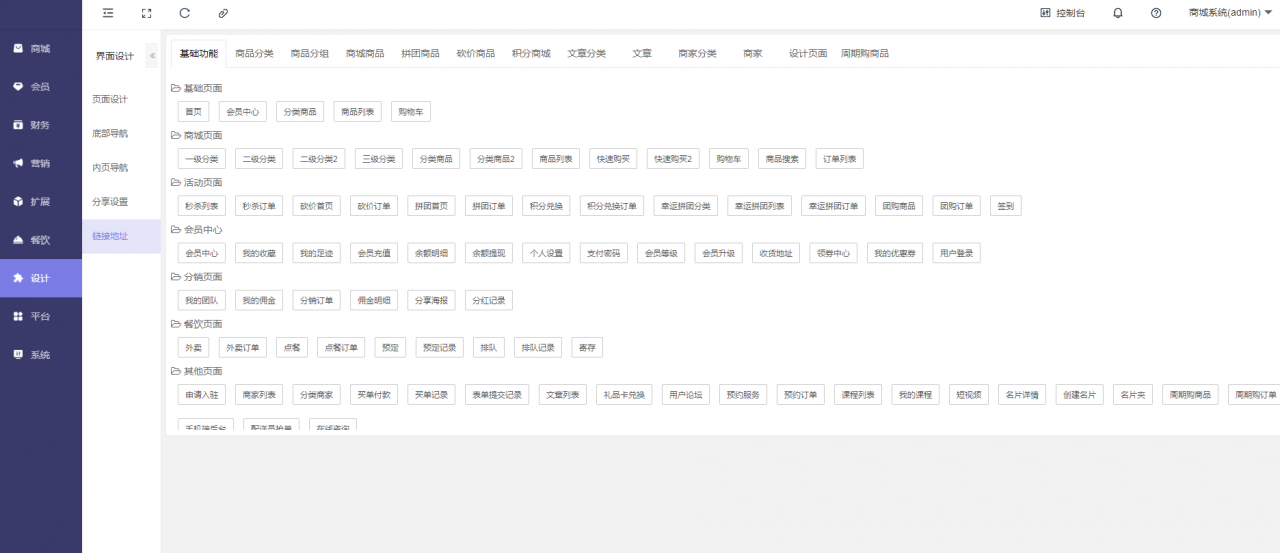The image size is (1280, 553).
Task: Click the 我的收藏 link button
Action: pyautogui.click(x=260, y=253)
